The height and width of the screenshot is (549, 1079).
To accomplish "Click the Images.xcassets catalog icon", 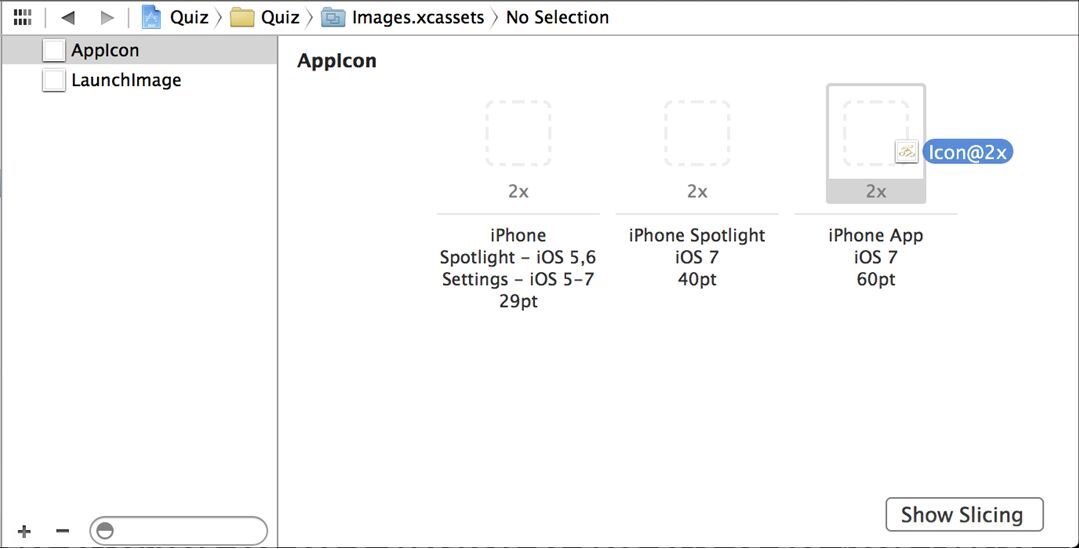I will [x=333, y=18].
